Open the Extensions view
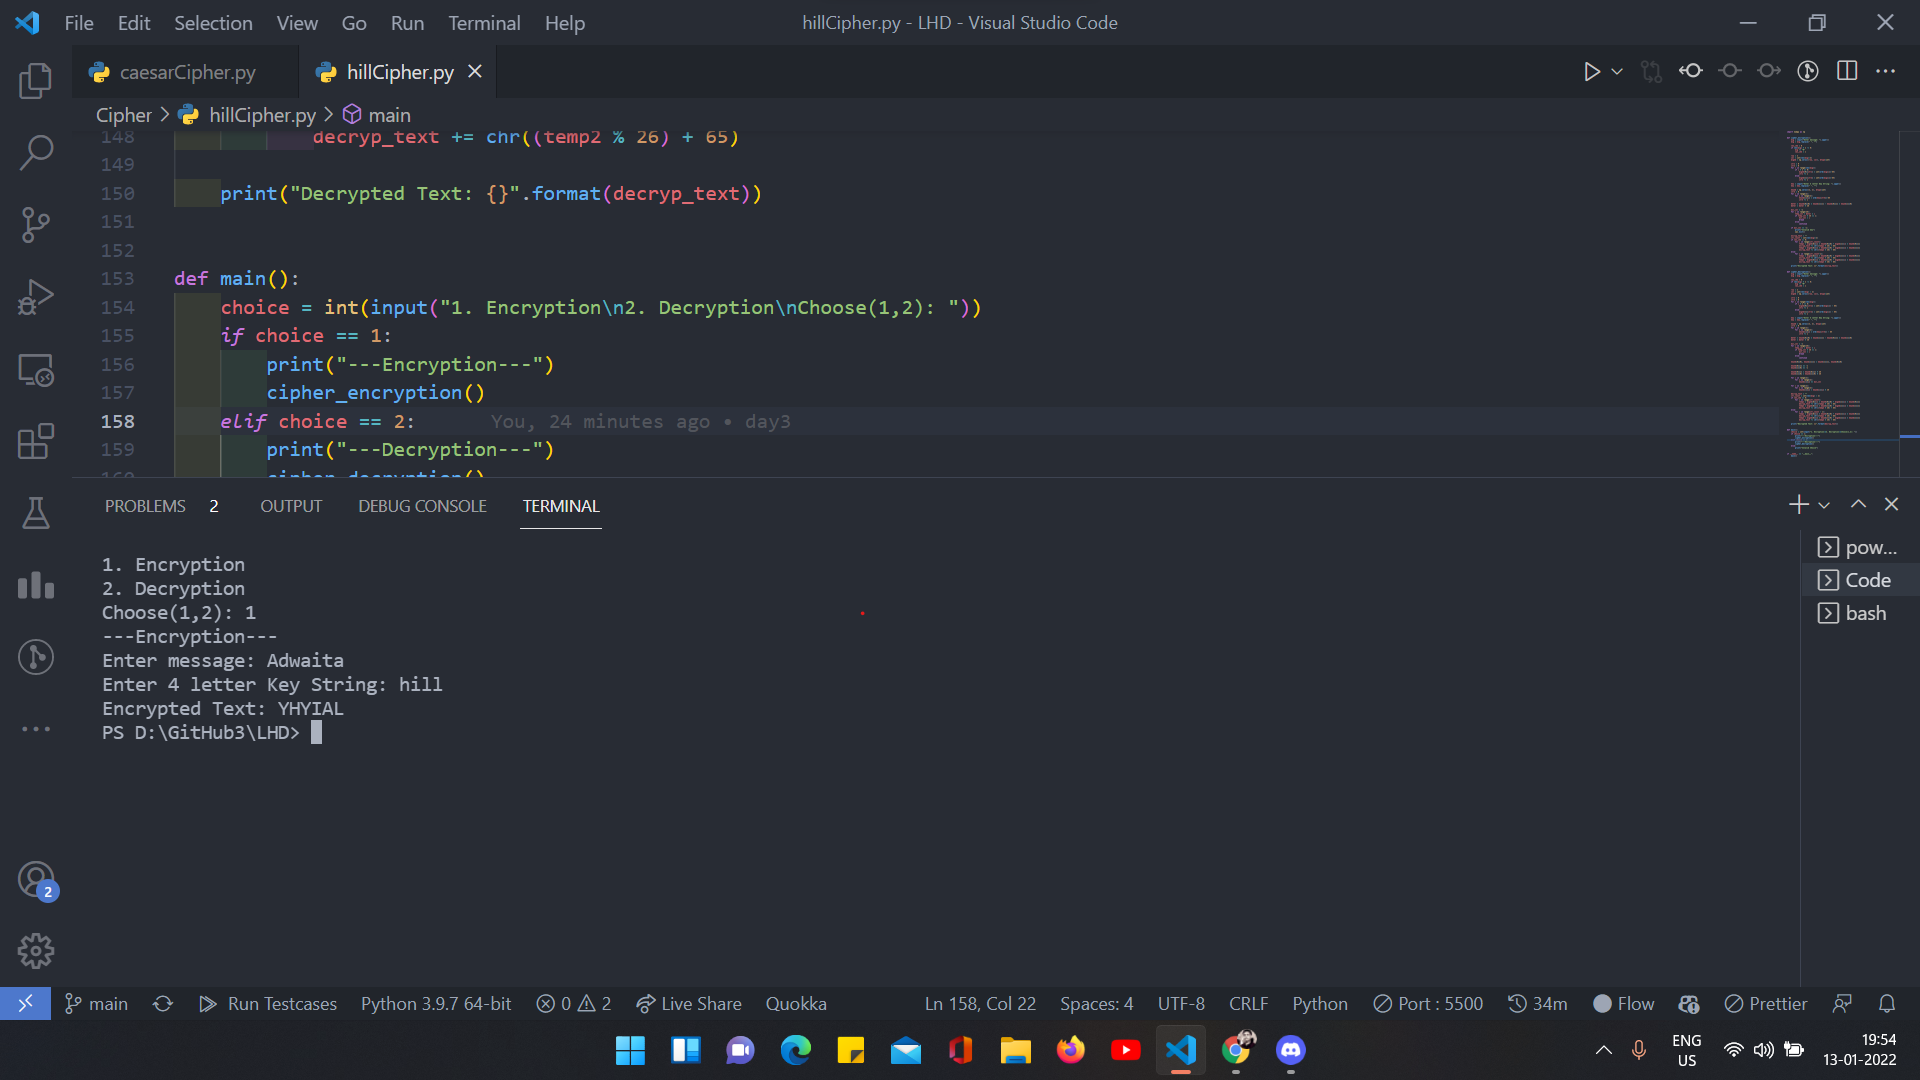The width and height of the screenshot is (1920, 1080). 36,441
